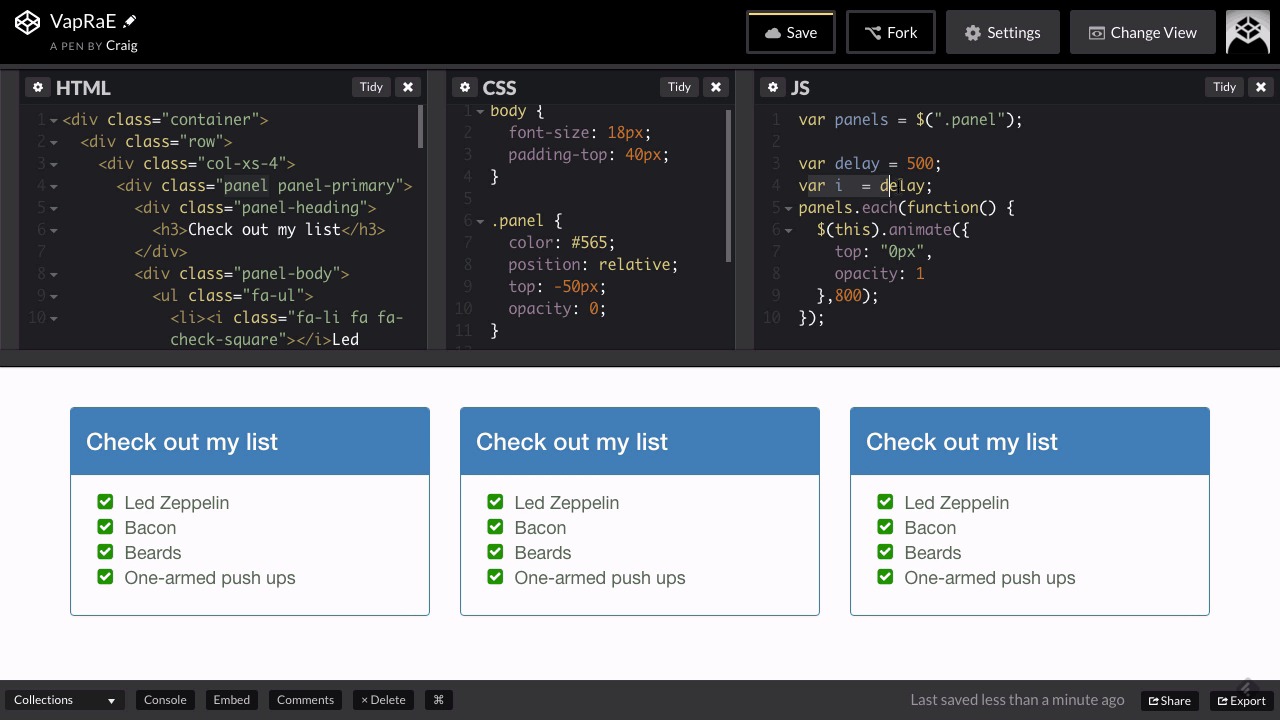Close the HTML editor panel
The height and width of the screenshot is (720, 1280).
click(408, 87)
